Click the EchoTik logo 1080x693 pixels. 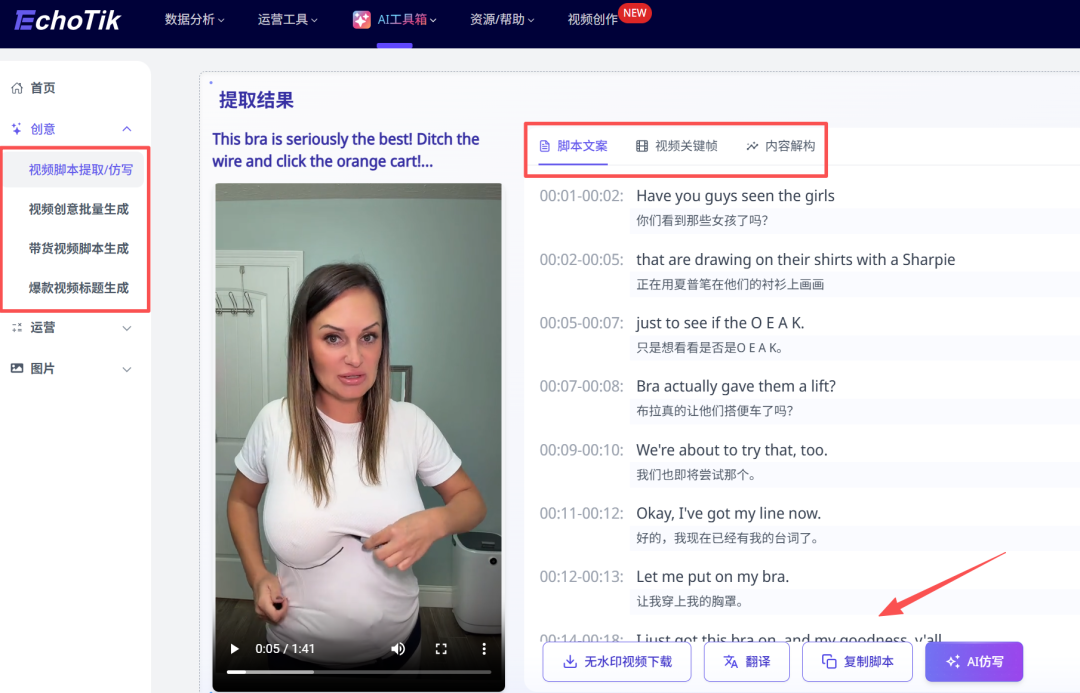(68, 18)
